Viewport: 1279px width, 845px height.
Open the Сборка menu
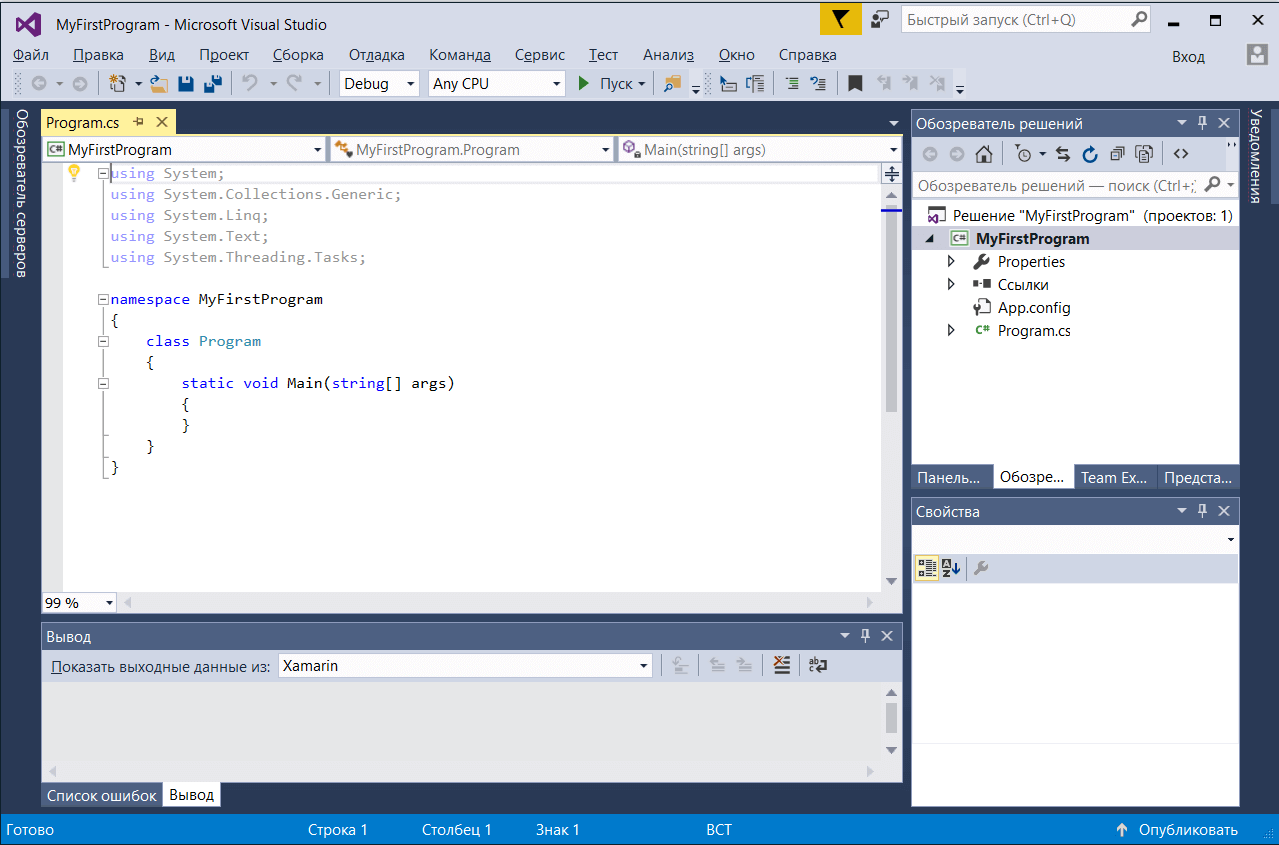[298, 55]
